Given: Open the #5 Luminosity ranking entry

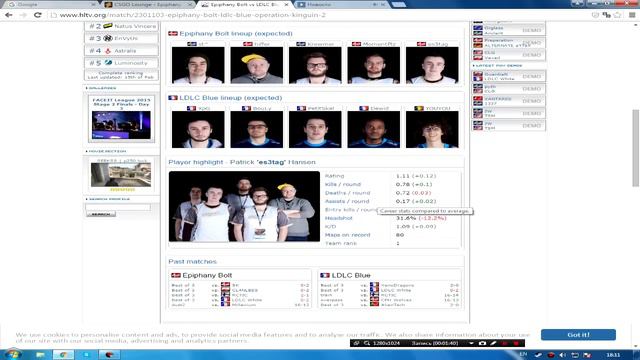Looking at the screenshot, I should (122, 63).
